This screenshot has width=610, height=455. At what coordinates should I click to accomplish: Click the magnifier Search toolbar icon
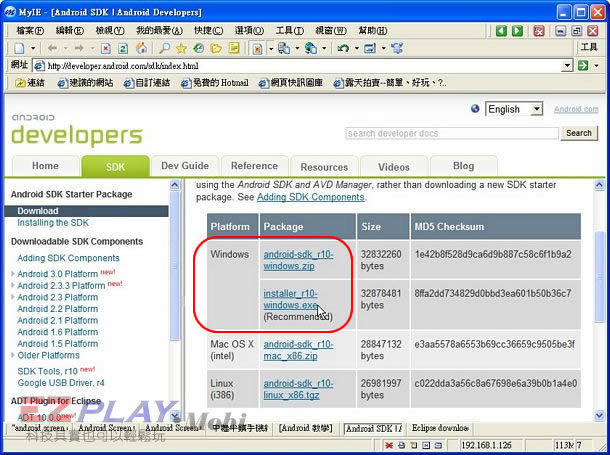pos(165,48)
